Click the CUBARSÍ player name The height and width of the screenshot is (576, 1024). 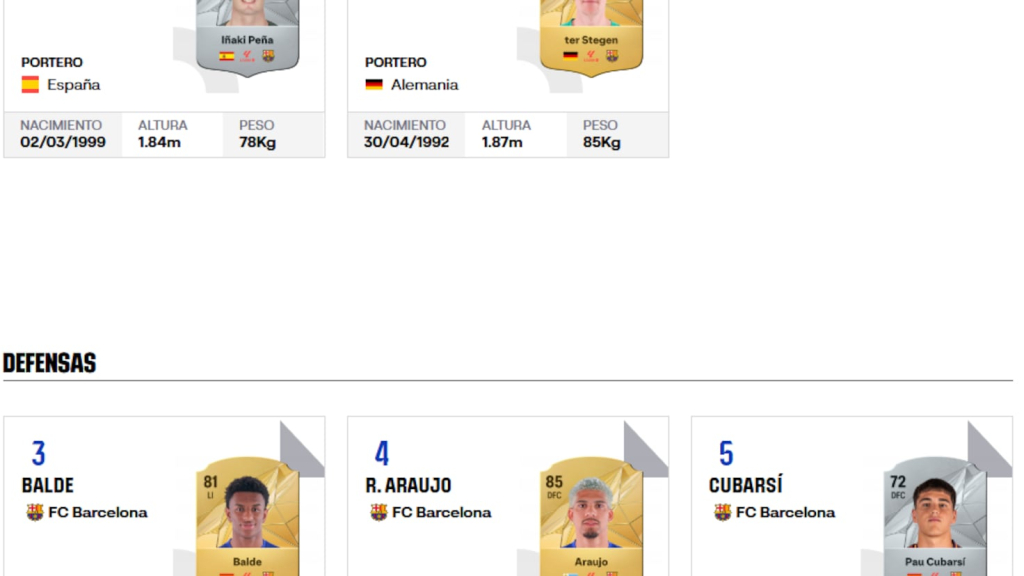pyautogui.click(x=745, y=485)
